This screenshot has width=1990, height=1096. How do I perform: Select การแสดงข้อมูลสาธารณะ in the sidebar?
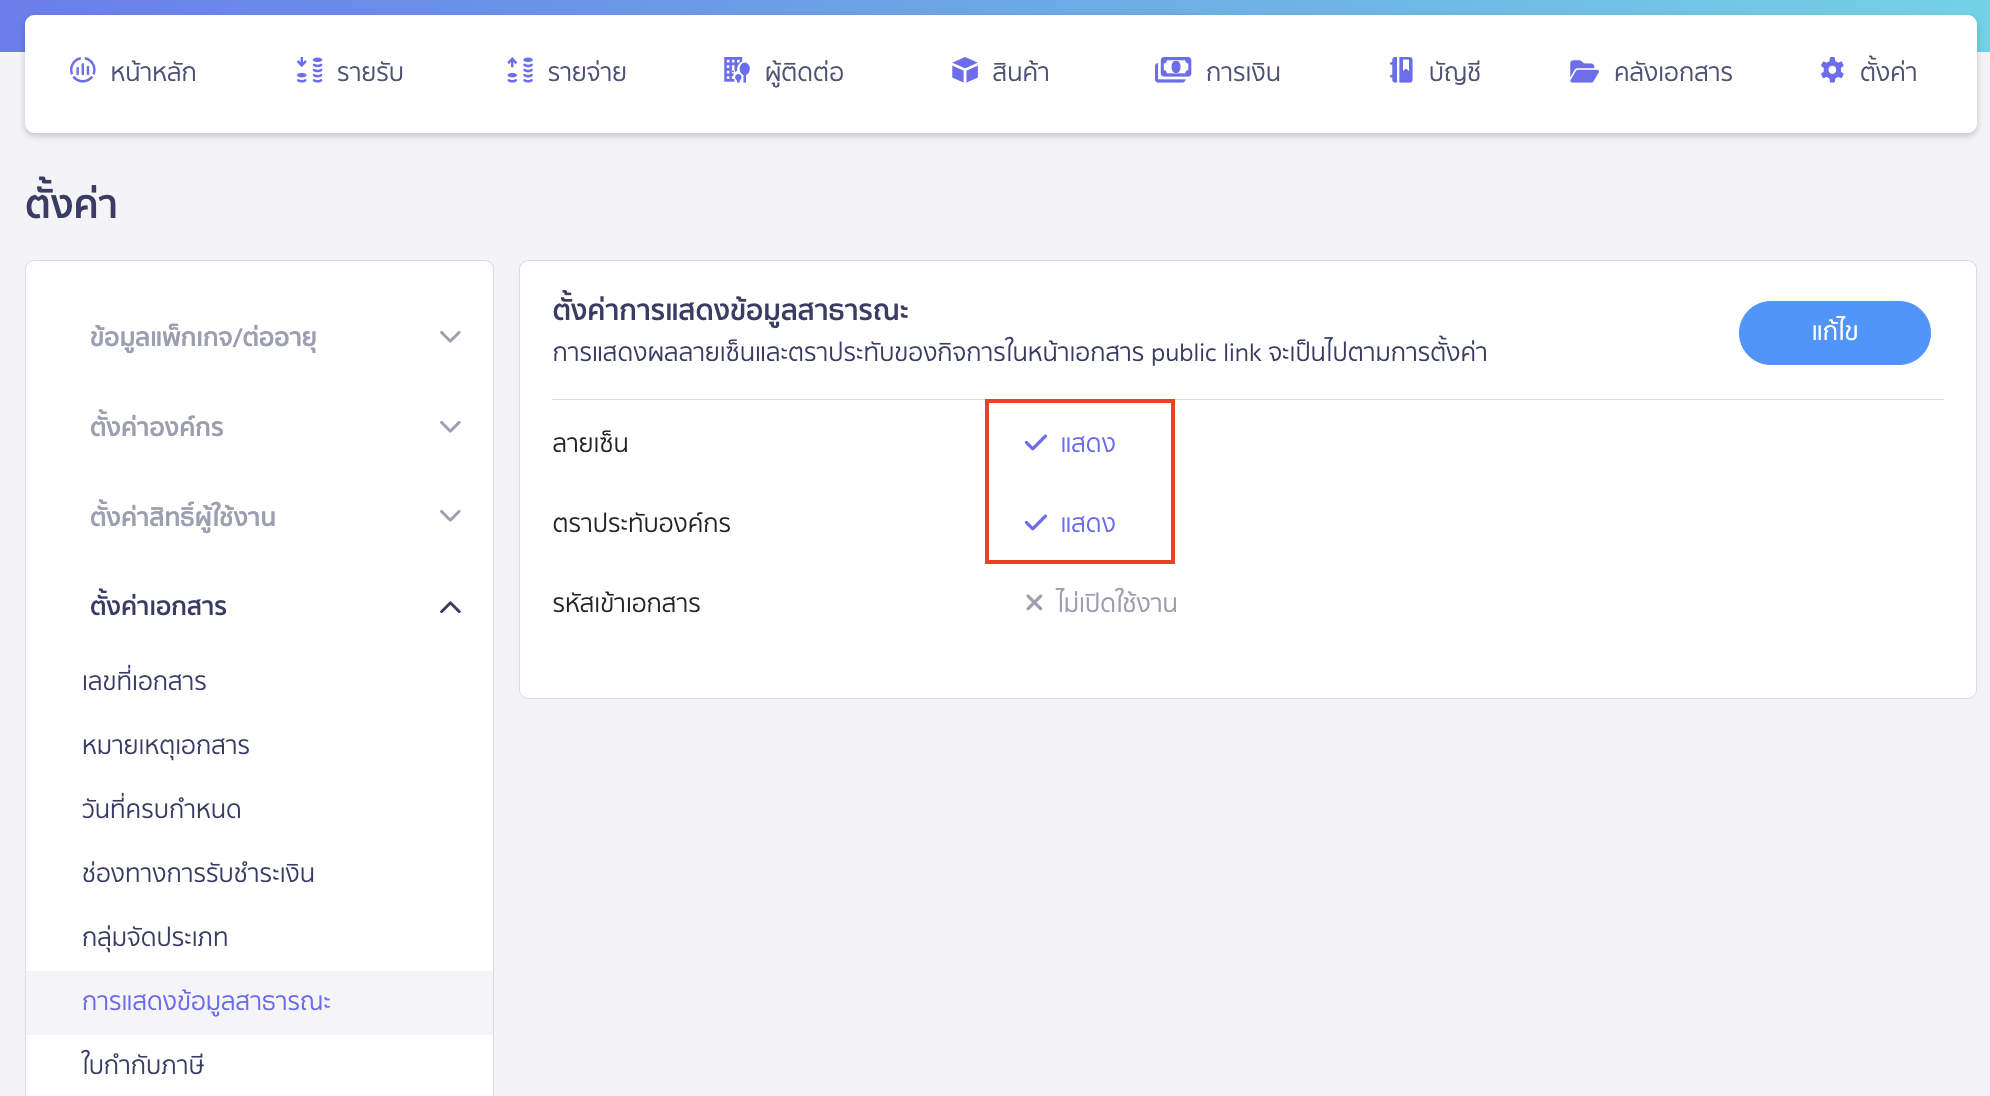(x=208, y=1001)
